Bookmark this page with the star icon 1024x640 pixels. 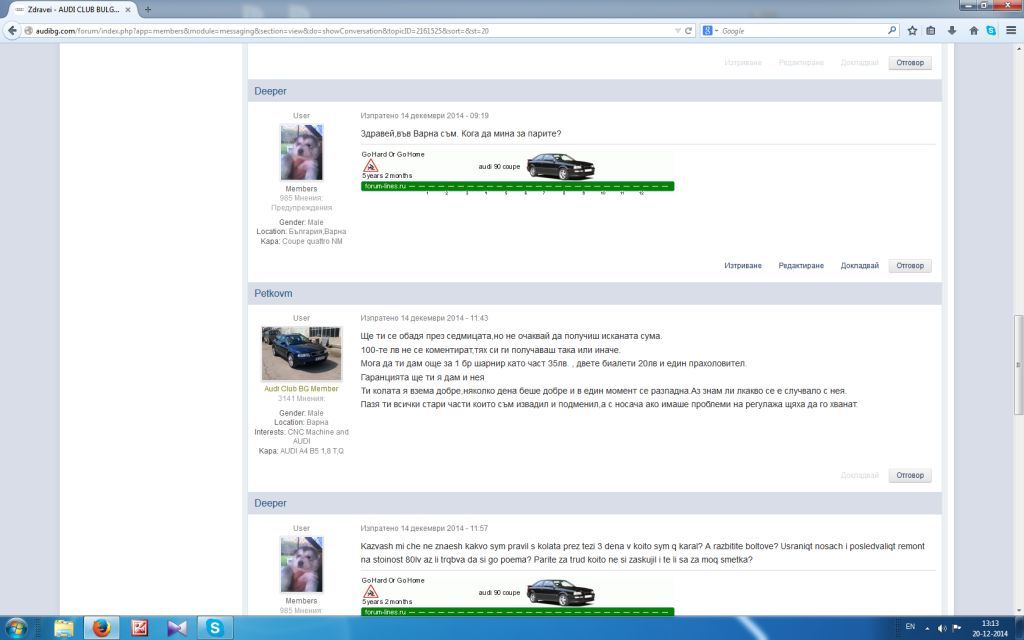912,31
